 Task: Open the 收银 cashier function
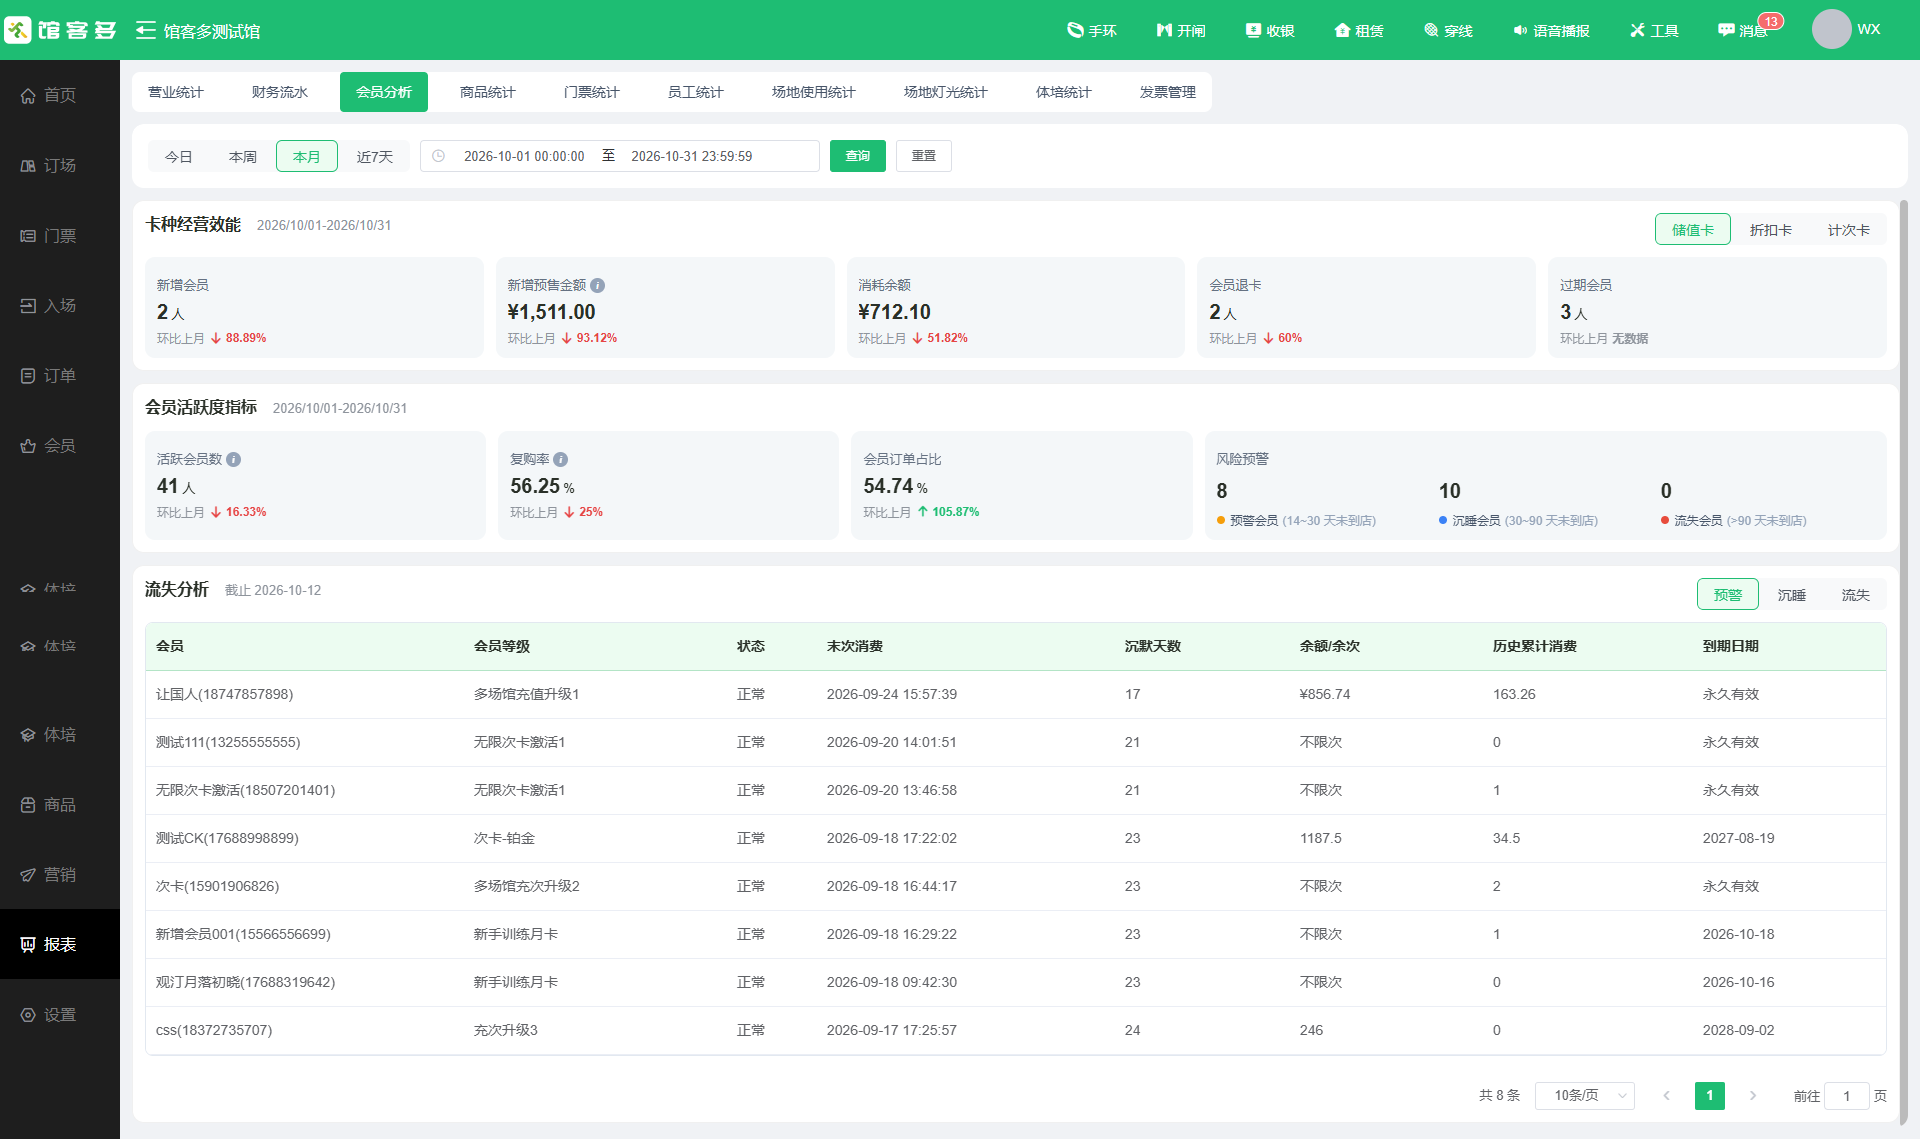point(1270,31)
